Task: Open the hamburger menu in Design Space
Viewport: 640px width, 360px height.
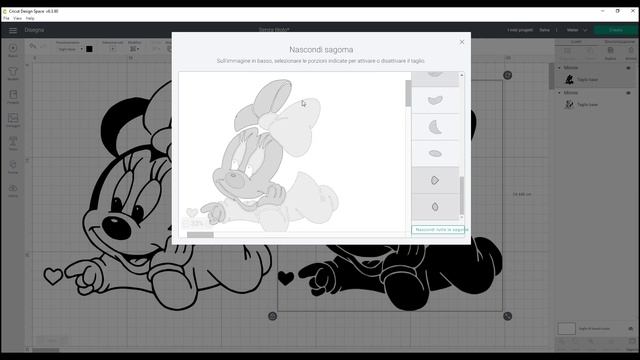Action: [13, 30]
